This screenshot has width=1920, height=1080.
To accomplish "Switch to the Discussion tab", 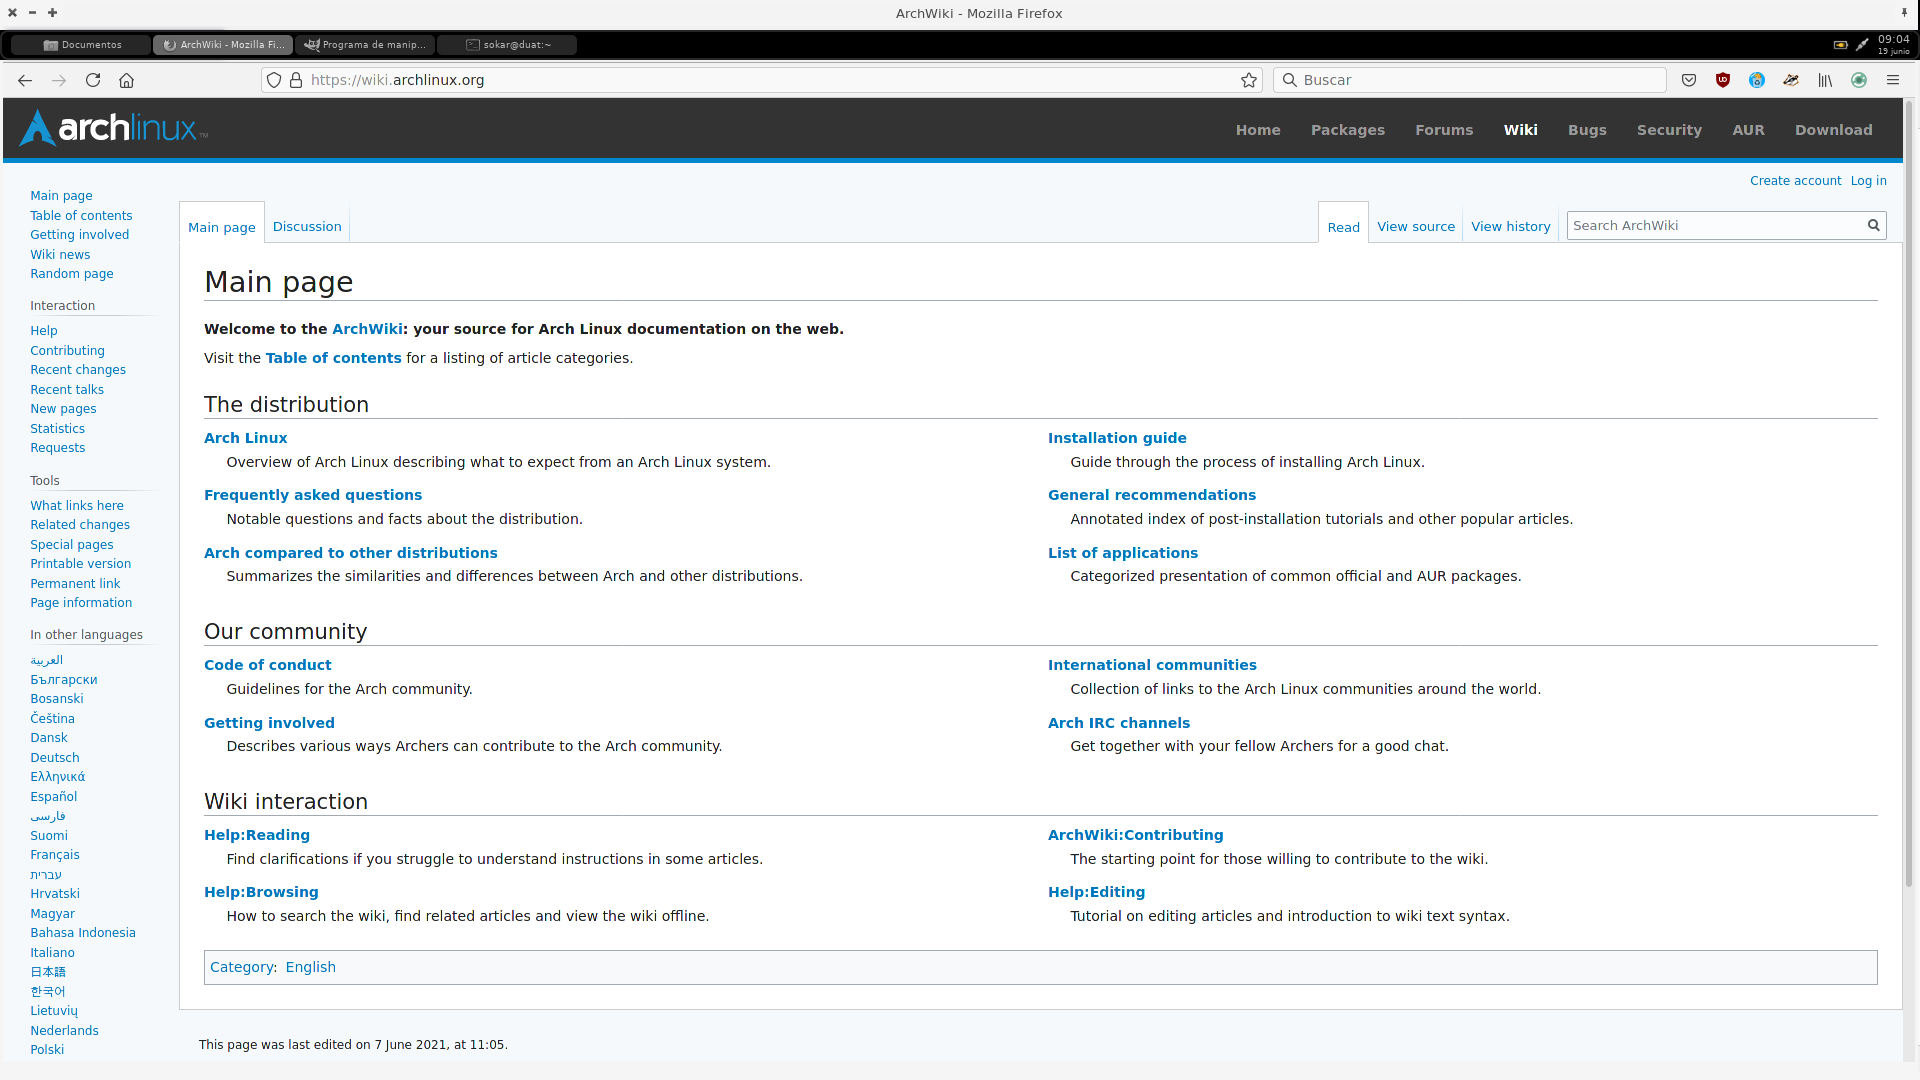I will tap(307, 227).
